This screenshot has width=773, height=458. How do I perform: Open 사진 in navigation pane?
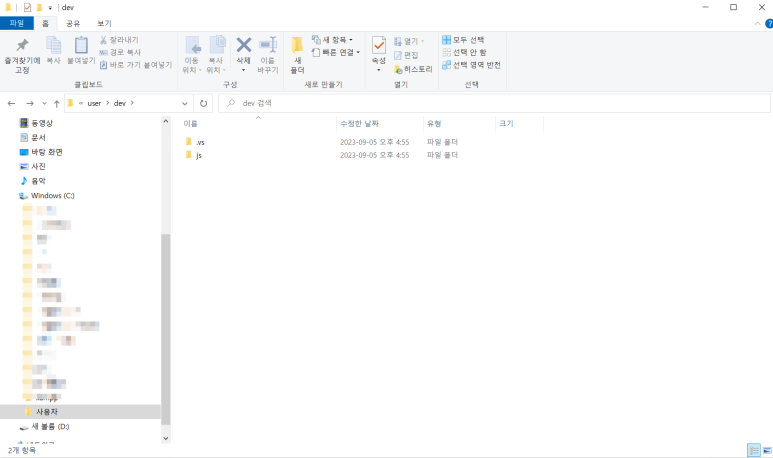pos(33,166)
